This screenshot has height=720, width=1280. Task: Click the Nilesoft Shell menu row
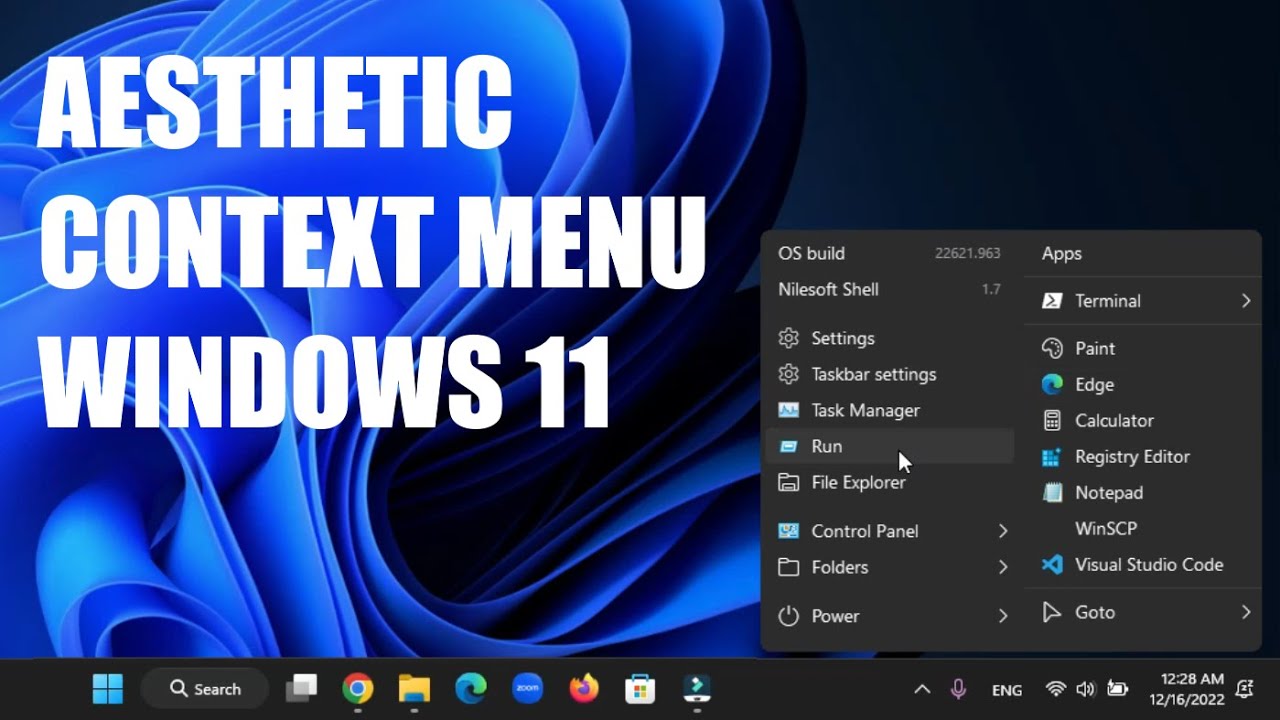[x=890, y=289]
